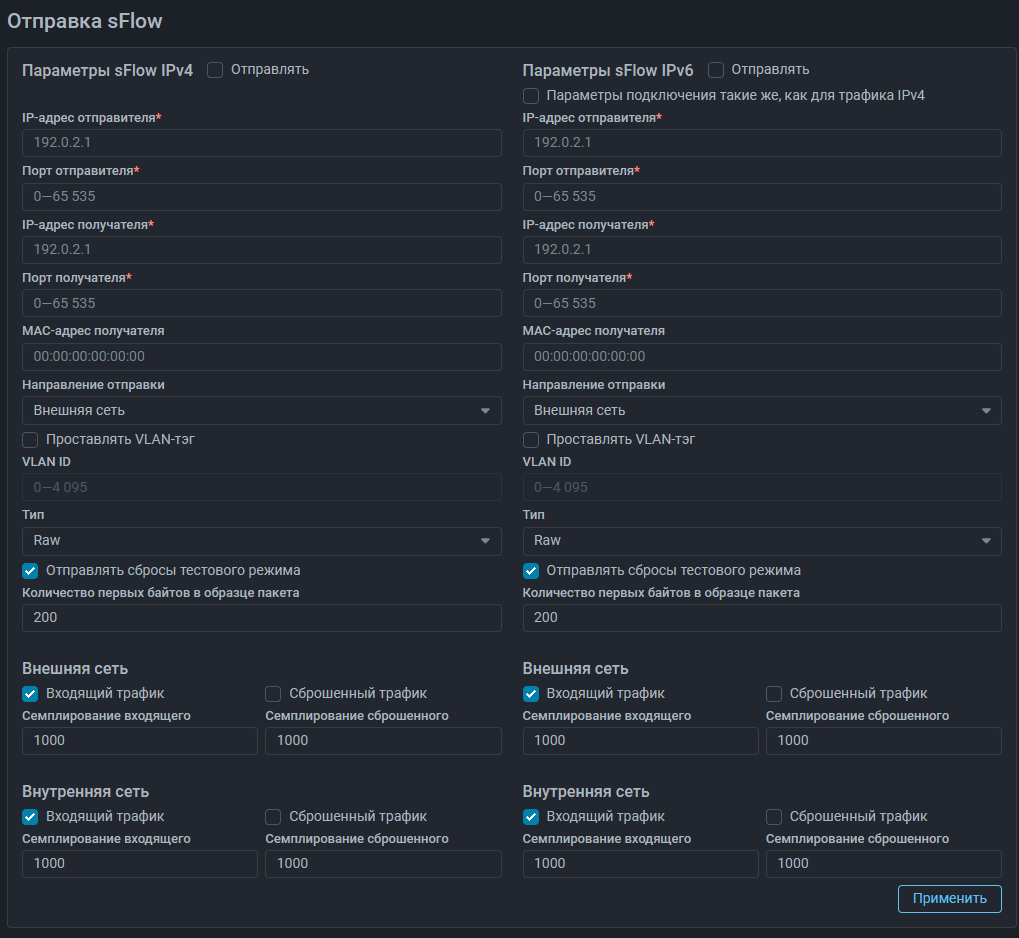Open IPv6 'Направление отправки' dropdown
1019x938 pixels.
(761, 410)
